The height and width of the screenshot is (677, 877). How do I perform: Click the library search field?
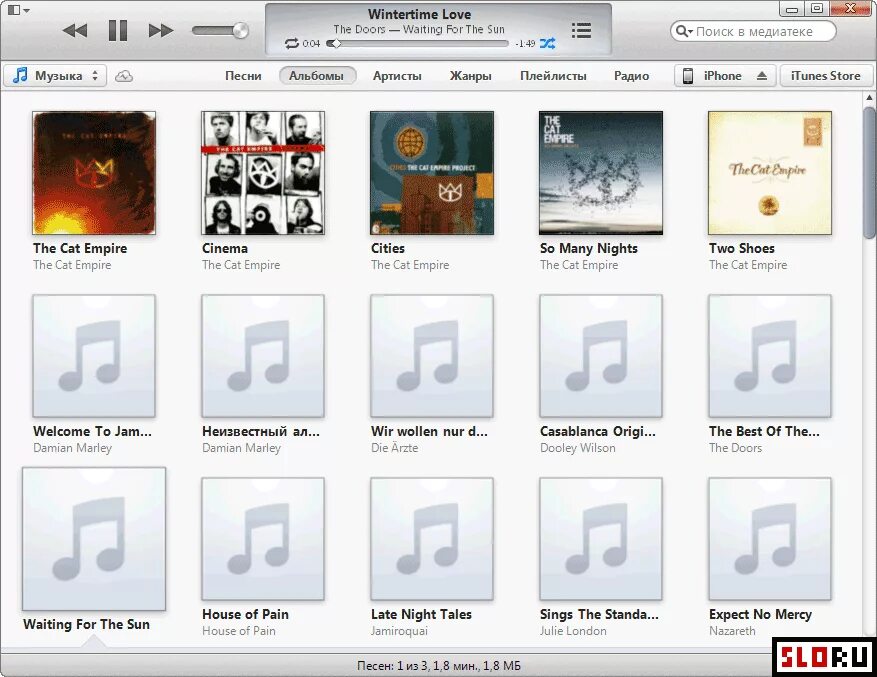click(753, 31)
